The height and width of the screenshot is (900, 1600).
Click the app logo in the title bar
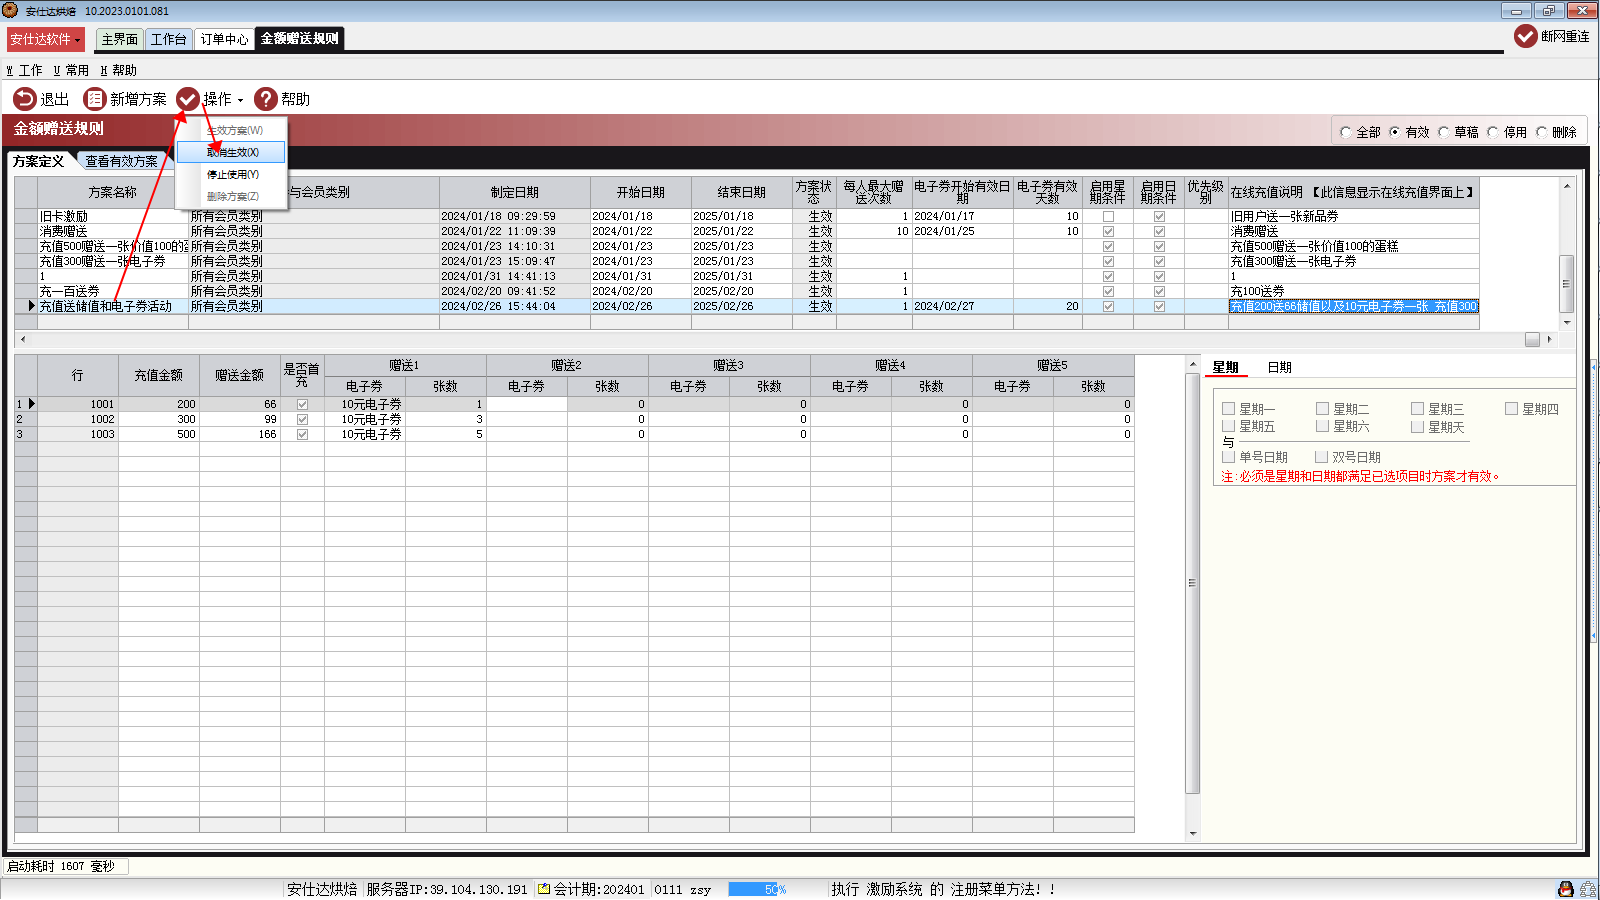pyautogui.click(x=10, y=10)
